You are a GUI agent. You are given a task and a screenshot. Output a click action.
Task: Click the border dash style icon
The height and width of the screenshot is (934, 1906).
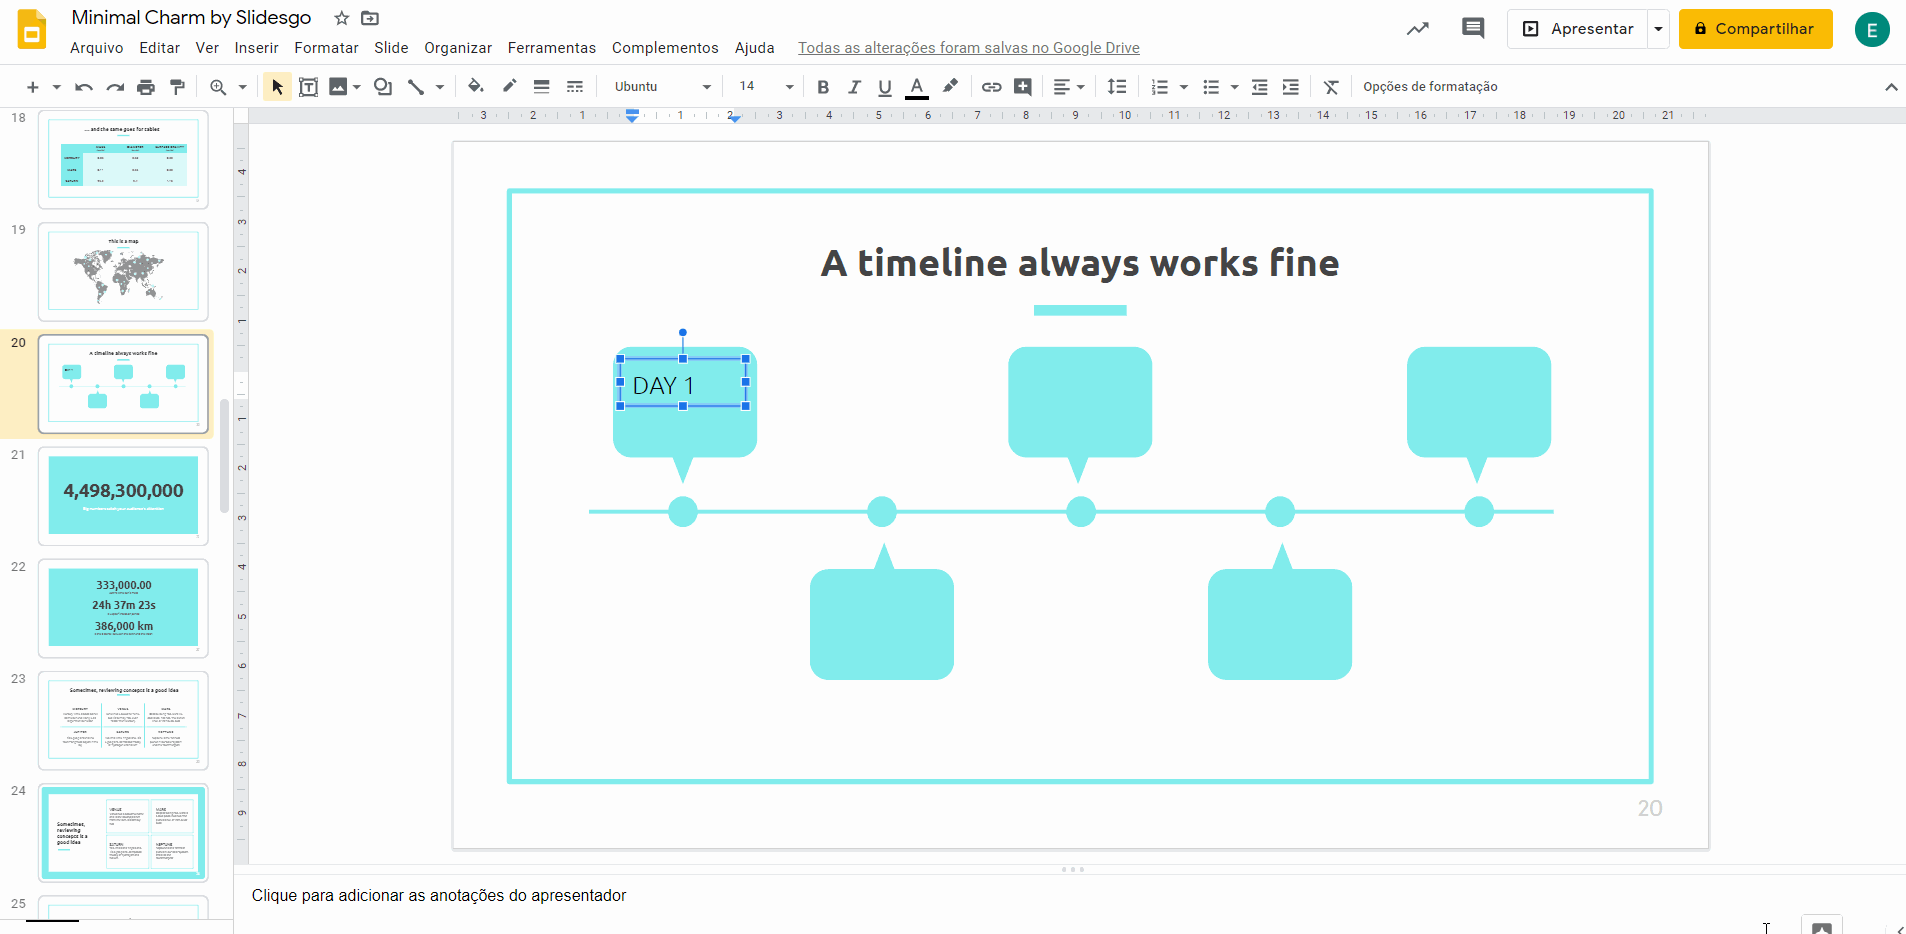574,87
